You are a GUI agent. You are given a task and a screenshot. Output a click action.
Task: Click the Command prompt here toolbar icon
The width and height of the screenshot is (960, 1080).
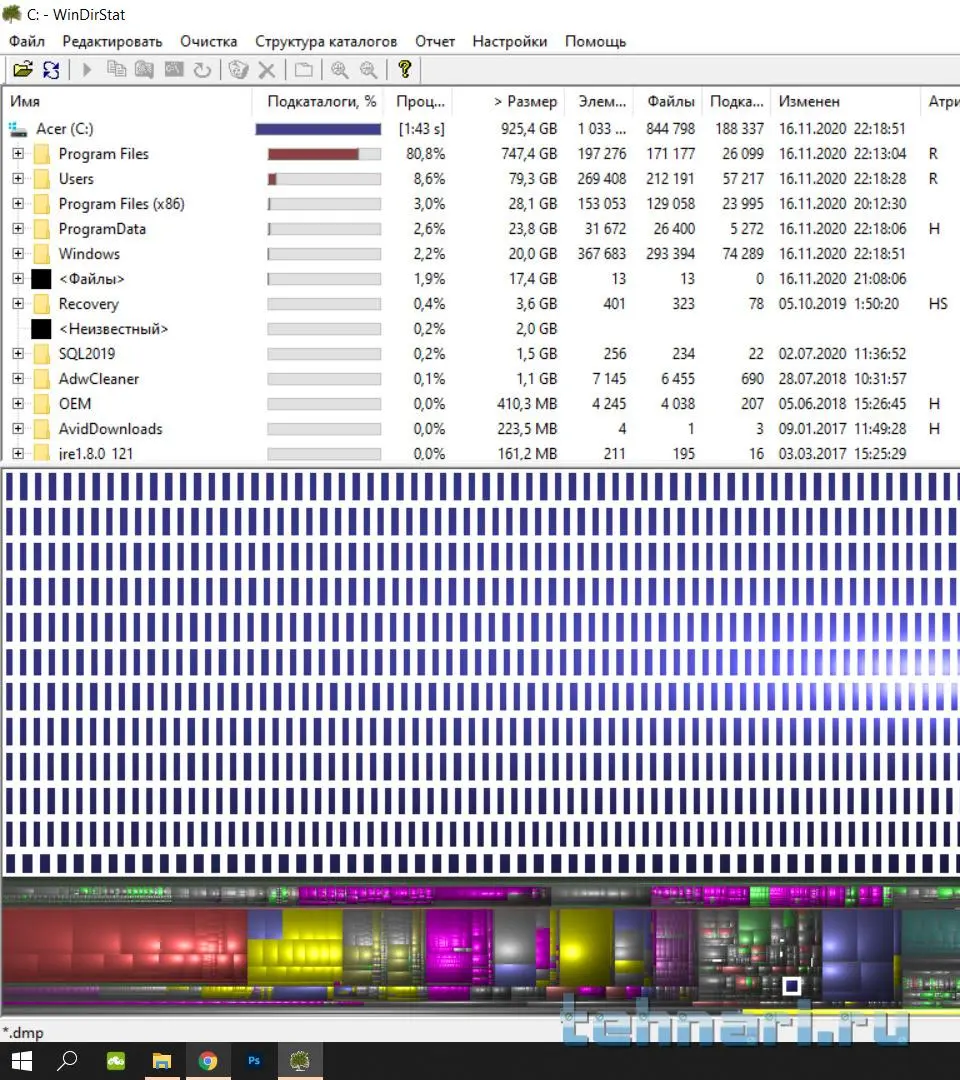pyautogui.click(x=174, y=70)
